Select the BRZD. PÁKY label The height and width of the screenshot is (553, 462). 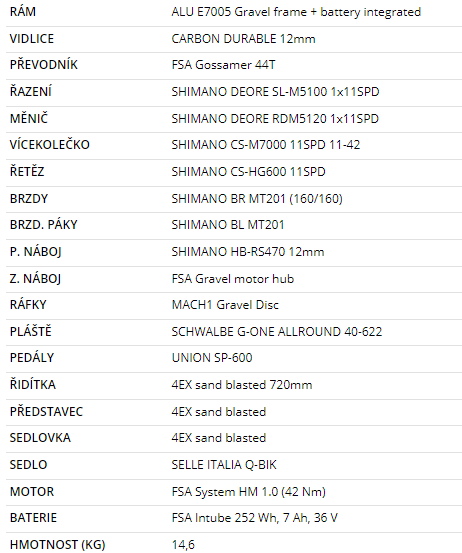click(x=43, y=225)
